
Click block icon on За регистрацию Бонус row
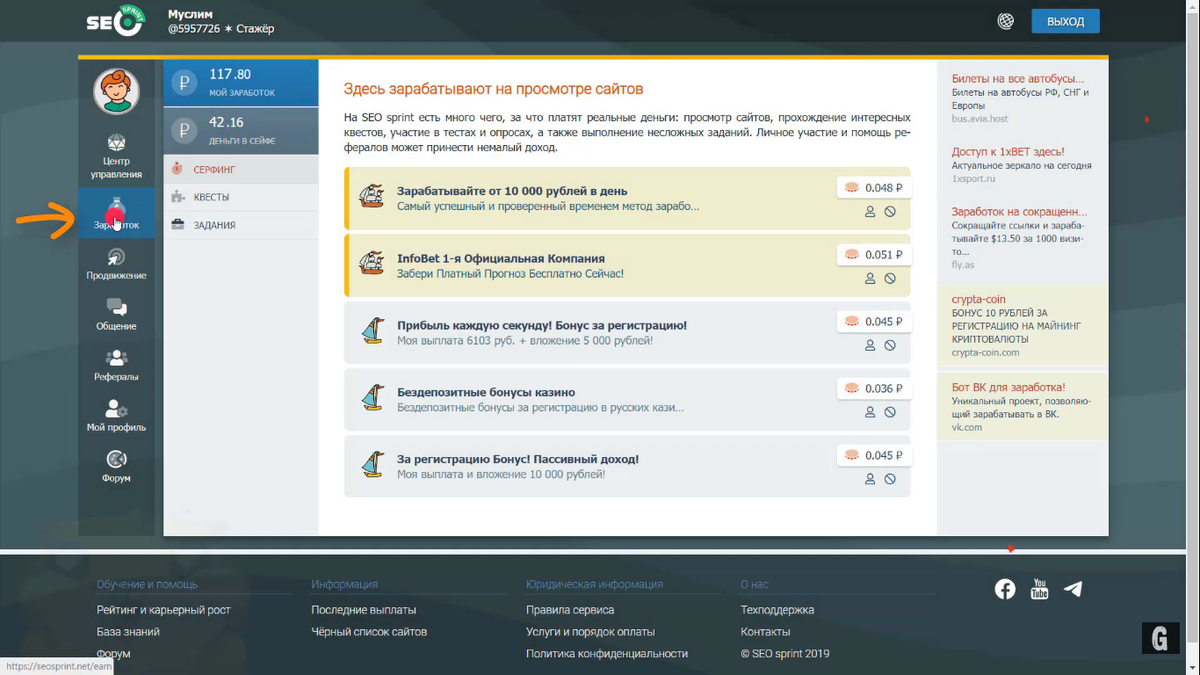890,480
